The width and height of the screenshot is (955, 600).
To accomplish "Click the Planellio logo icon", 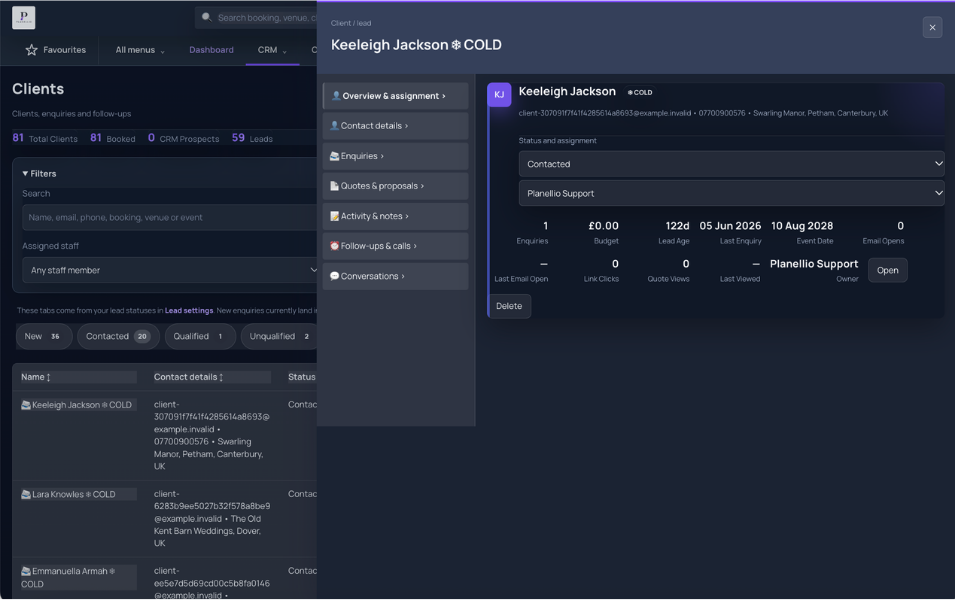I will (24, 18).
